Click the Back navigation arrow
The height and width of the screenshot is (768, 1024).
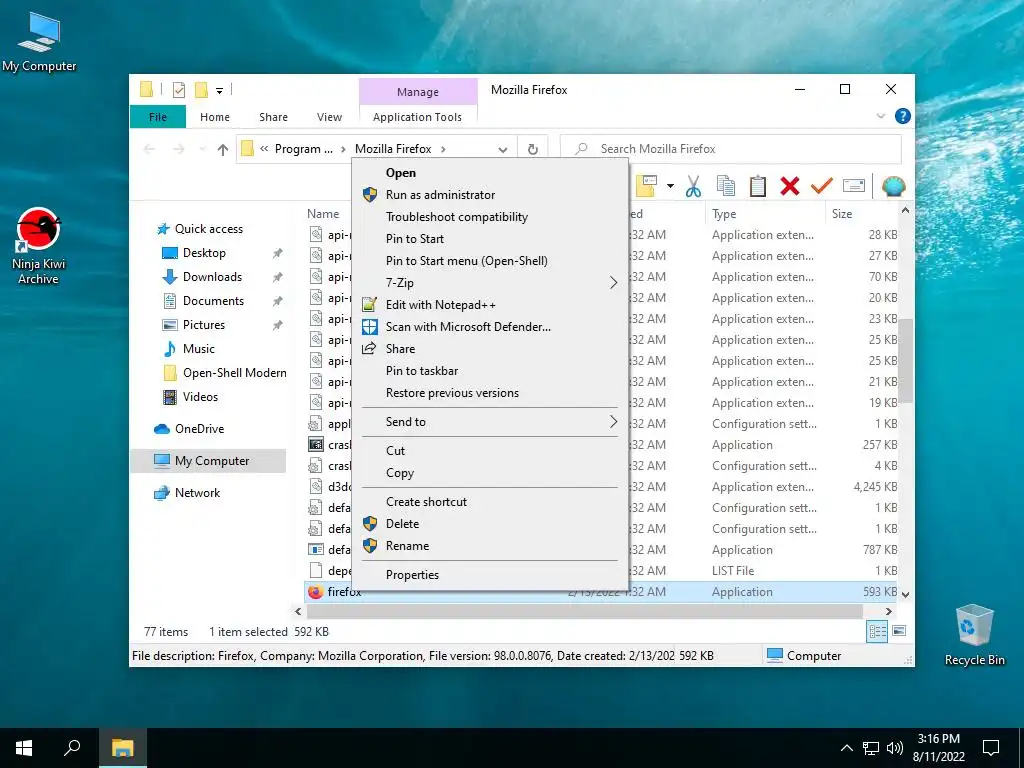point(149,149)
